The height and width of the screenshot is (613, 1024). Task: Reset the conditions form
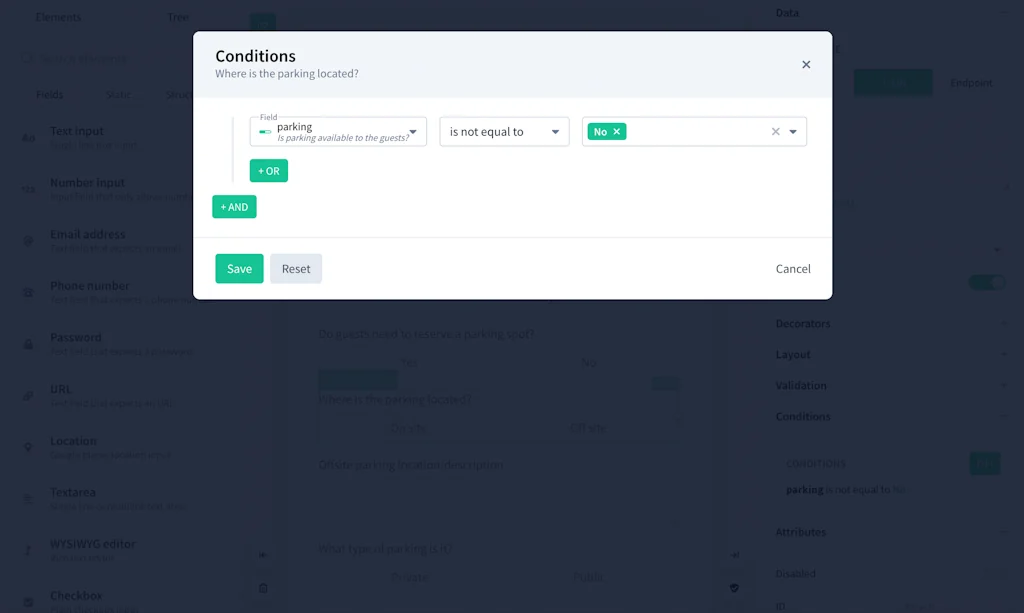point(296,268)
